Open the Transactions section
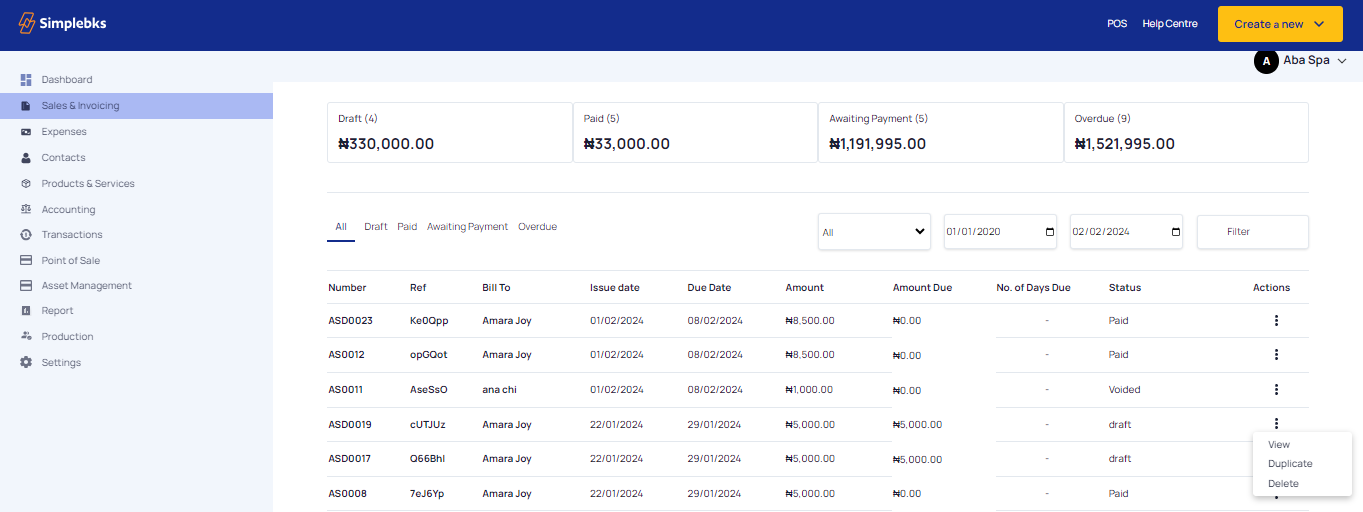Screen dimensions: 1363x512 [72, 235]
